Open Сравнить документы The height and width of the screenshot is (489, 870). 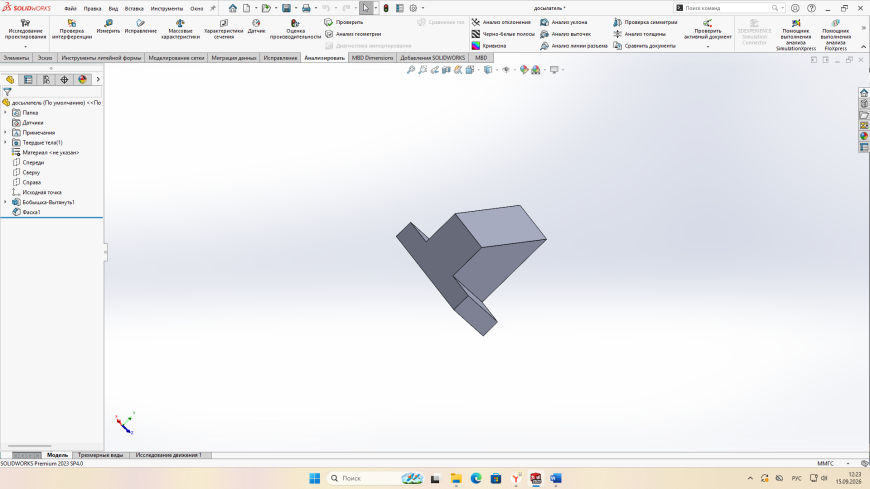click(x=644, y=46)
